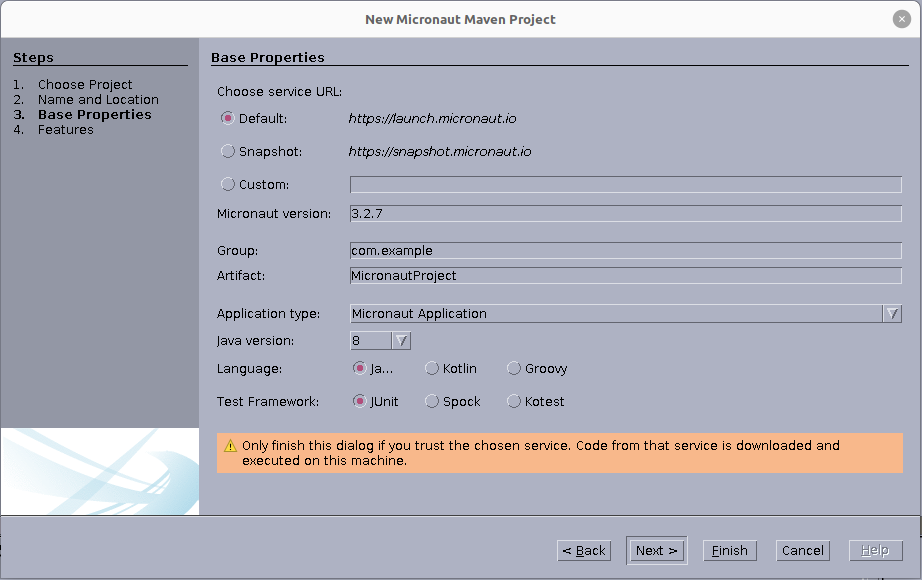Viewport: 922px width, 580px height.
Task: Go back with the Back button
Action: click(x=584, y=551)
